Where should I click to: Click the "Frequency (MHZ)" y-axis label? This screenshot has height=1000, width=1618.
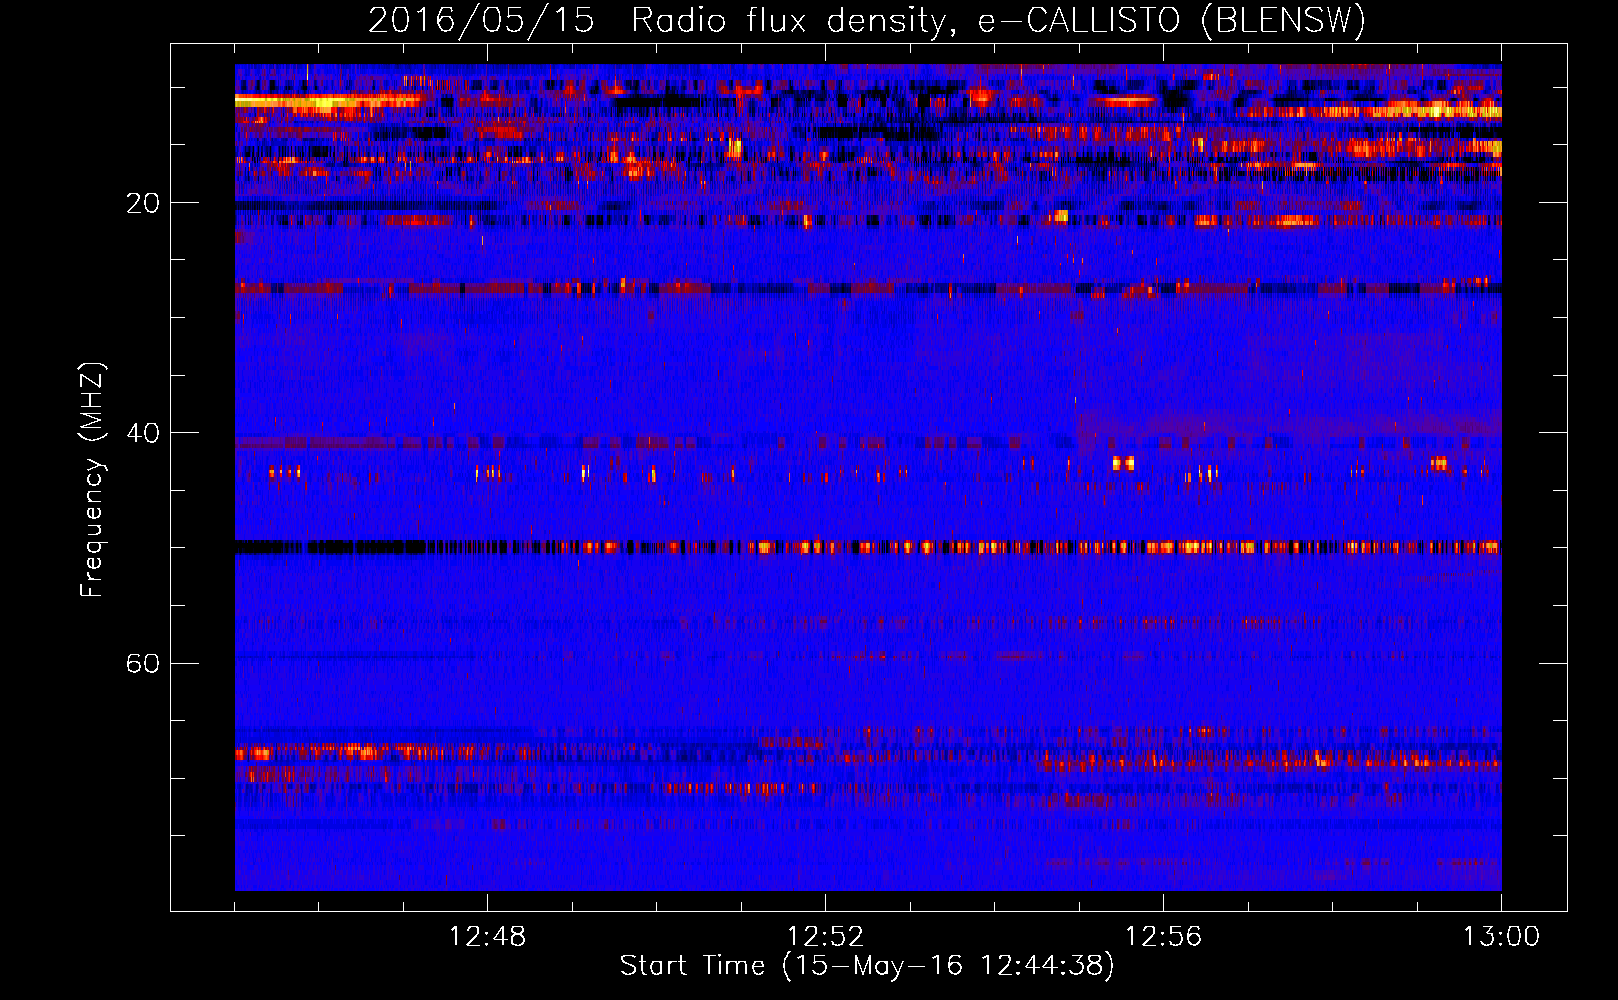(x=91, y=480)
